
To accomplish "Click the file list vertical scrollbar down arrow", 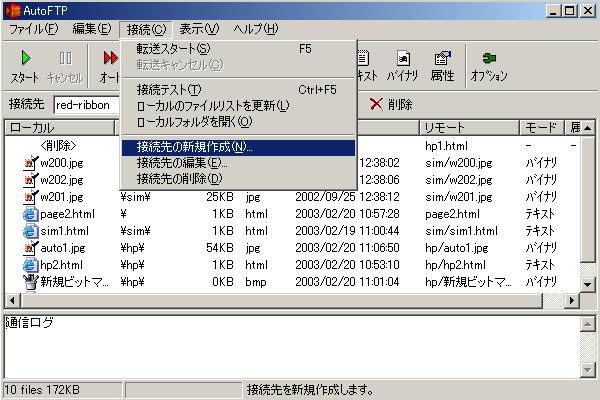I will click(x=590, y=285).
